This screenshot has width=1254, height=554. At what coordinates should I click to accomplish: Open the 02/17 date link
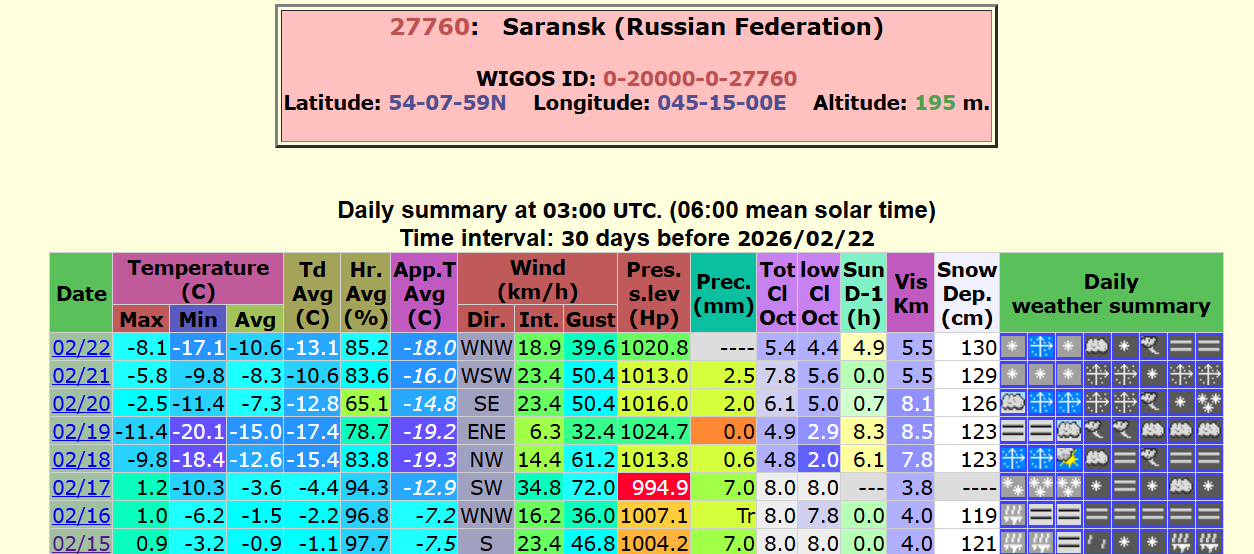pyautogui.click(x=81, y=488)
